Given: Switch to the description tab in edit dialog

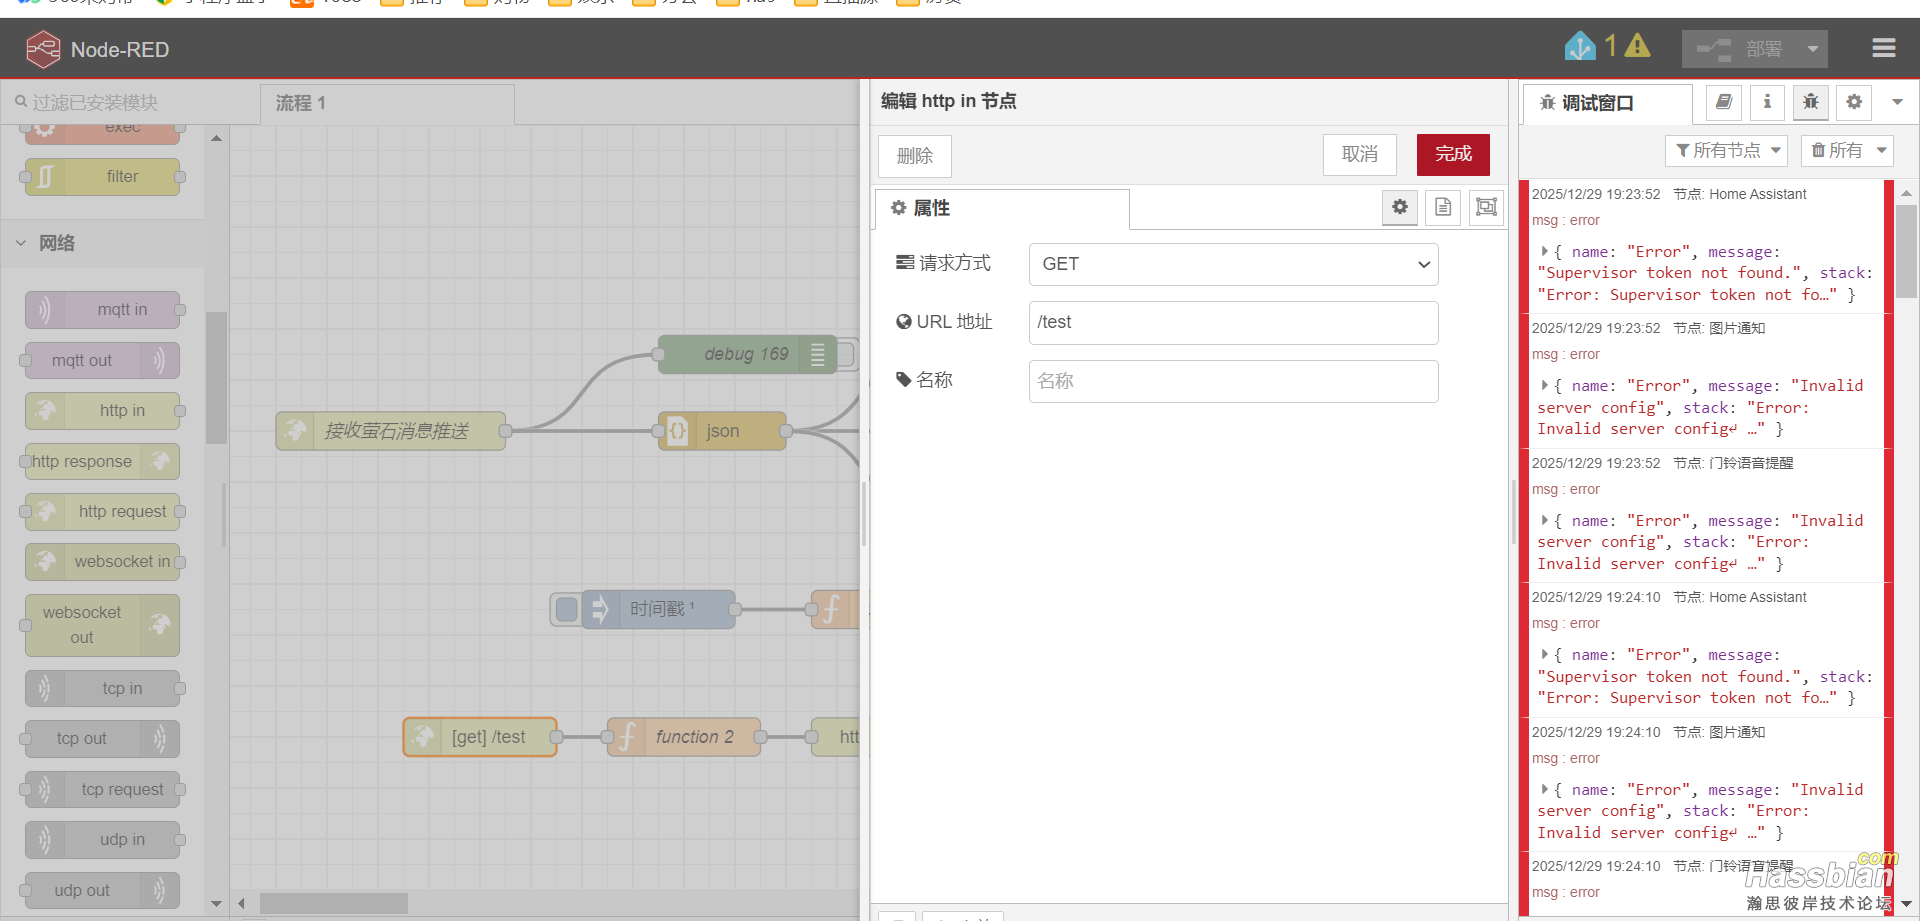Looking at the screenshot, I should click(1442, 207).
